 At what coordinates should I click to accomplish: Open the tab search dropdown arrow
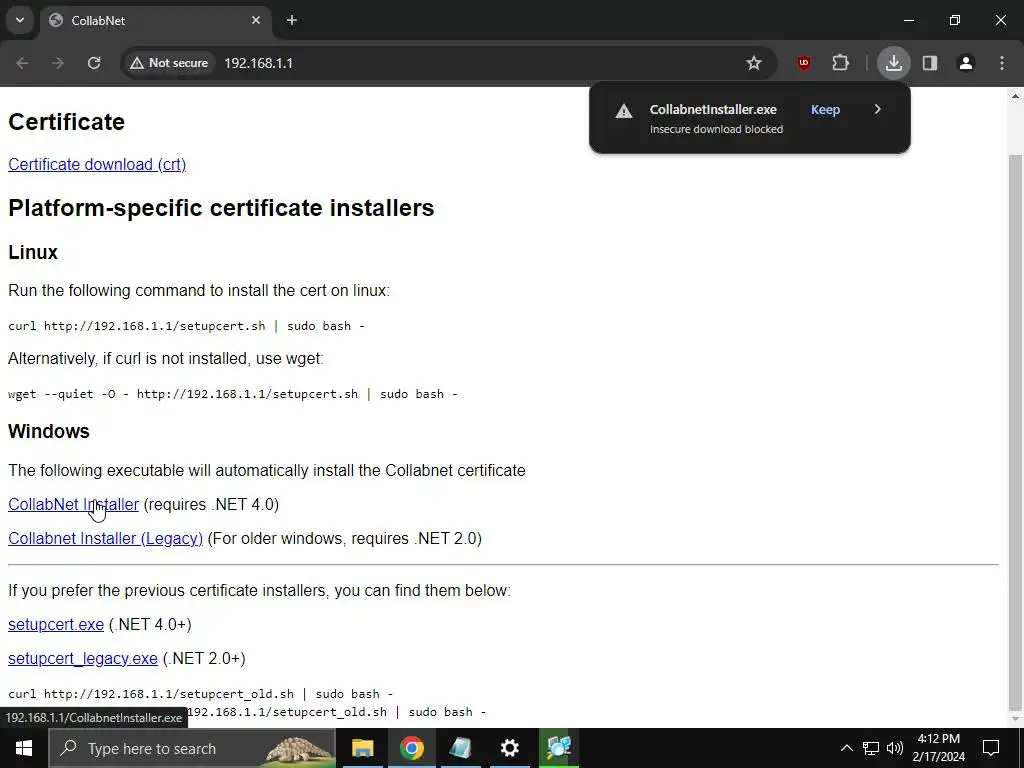coord(20,20)
